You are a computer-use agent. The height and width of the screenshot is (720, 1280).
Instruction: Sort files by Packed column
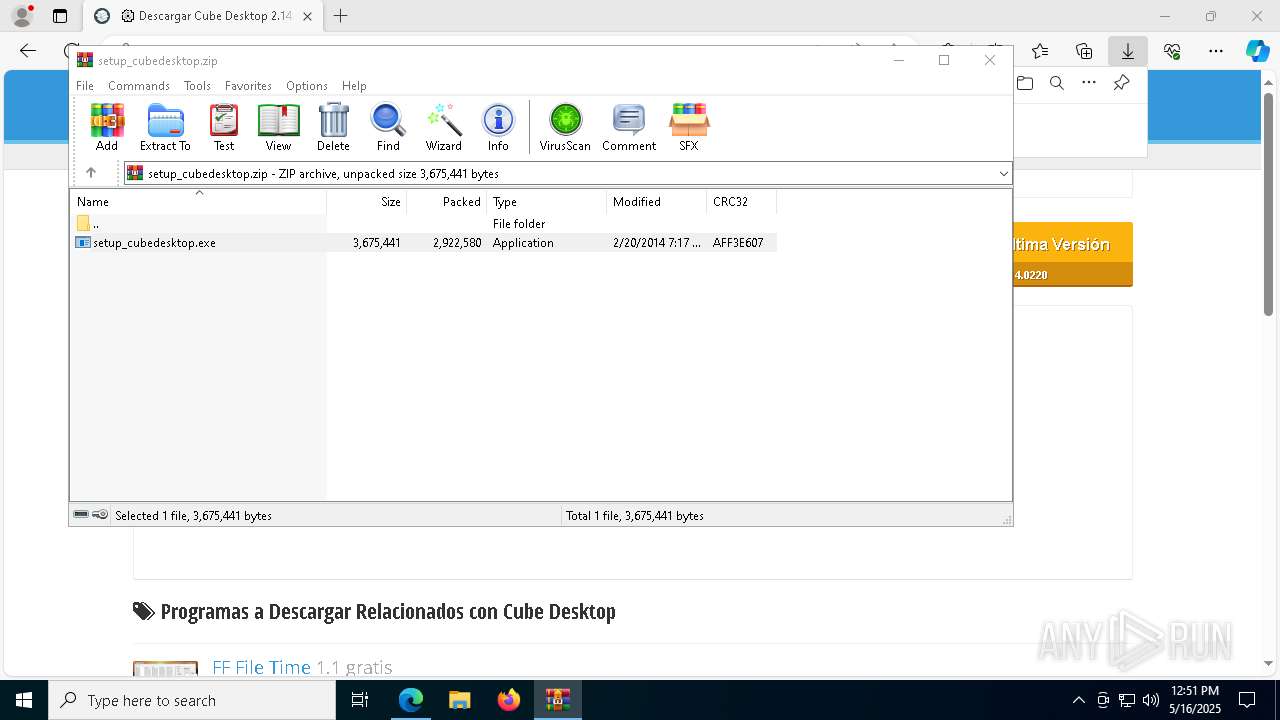pos(447,202)
